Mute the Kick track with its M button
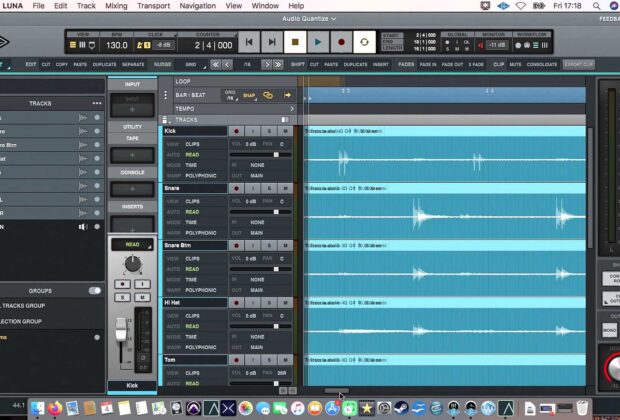This screenshot has height=420, width=620. pos(285,131)
